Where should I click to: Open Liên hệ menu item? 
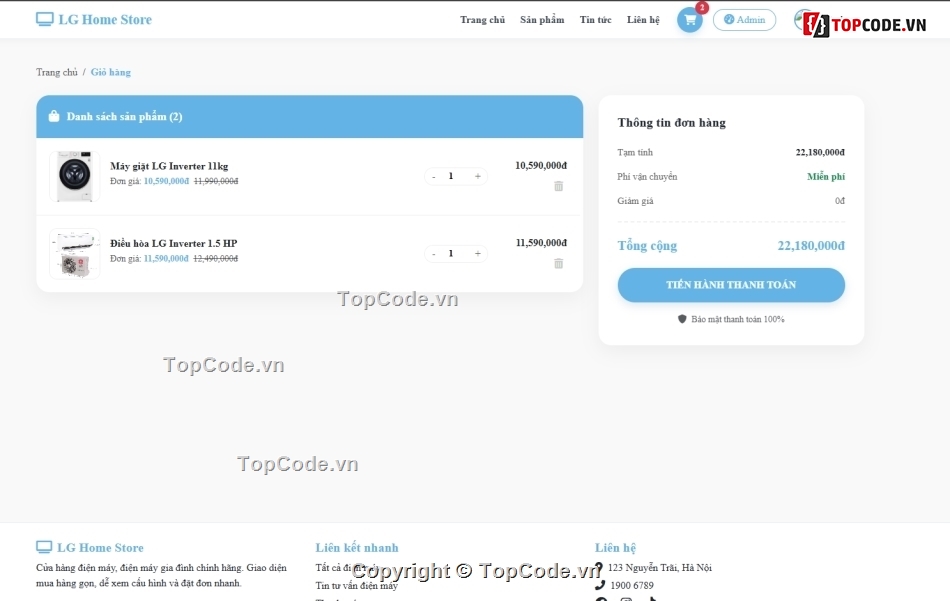[x=643, y=20]
